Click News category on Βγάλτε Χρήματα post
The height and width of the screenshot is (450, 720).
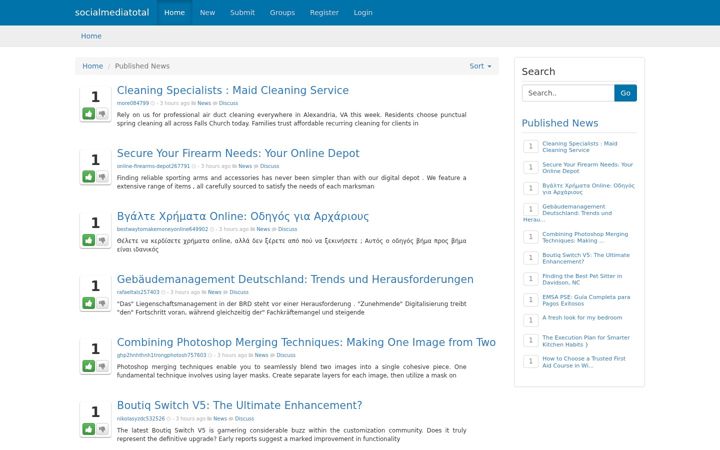click(263, 229)
